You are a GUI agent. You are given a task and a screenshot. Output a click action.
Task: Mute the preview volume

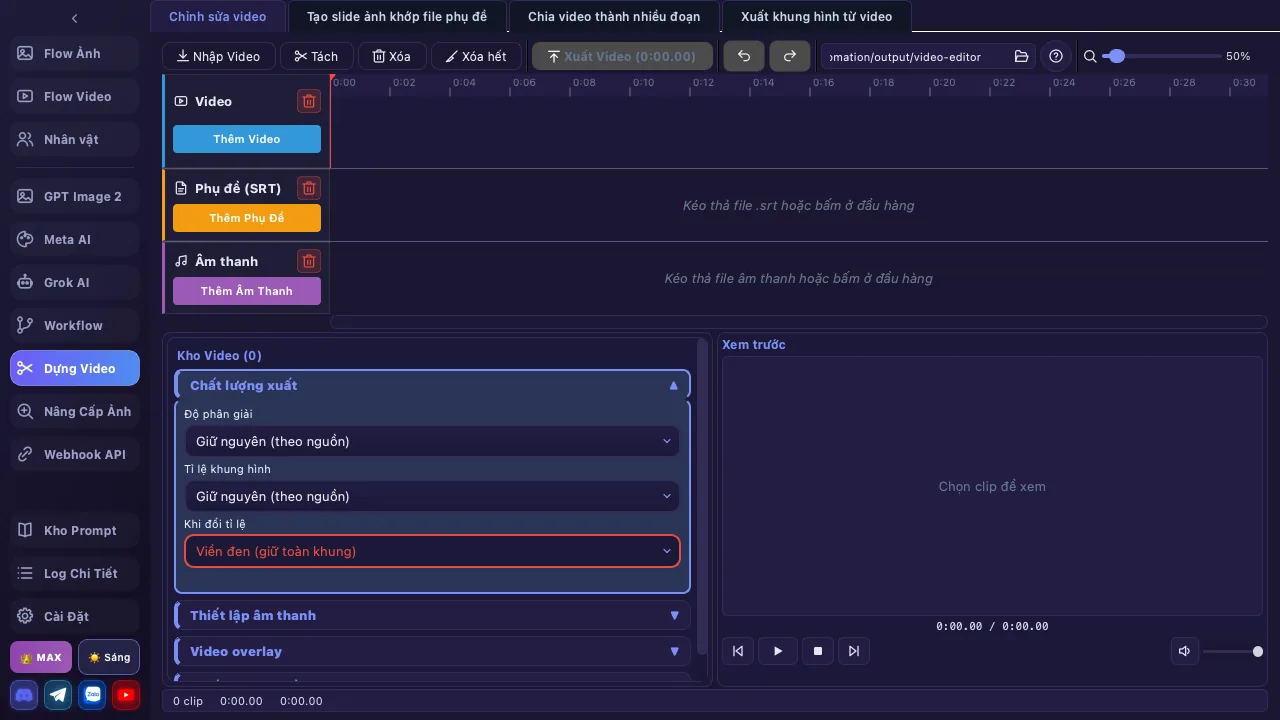coord(1184,651)
